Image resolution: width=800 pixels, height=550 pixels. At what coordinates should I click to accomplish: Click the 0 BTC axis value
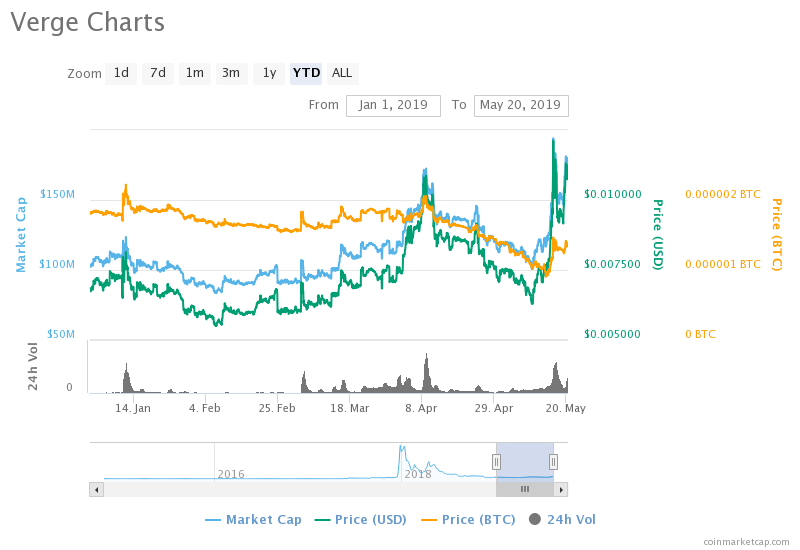pos(701,334)
